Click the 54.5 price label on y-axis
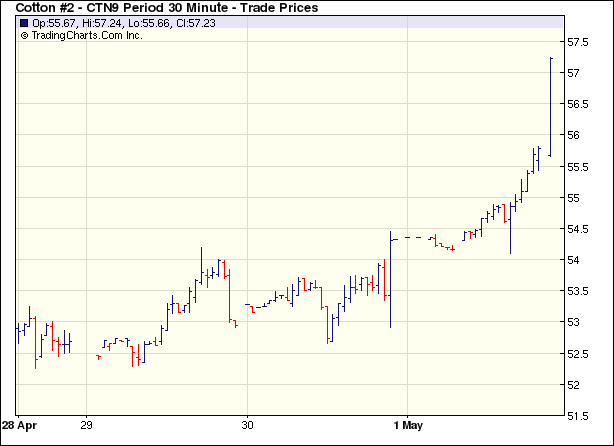The height and width of the screenshot is (446, 614). (x=579, y=229)
